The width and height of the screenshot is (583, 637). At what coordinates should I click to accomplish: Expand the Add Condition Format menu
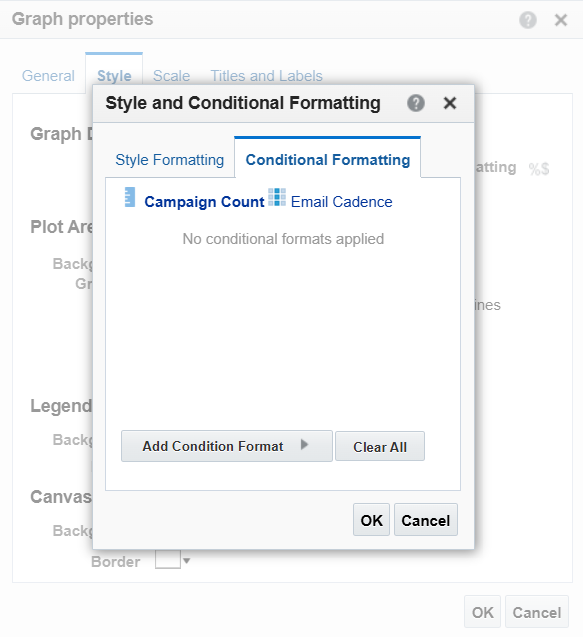pyautogui.click(x=227, y=446)
